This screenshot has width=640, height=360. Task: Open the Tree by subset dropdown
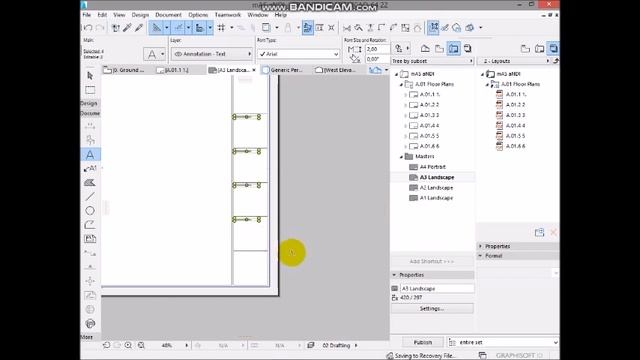pyautogui.click(x=432, y=61)
